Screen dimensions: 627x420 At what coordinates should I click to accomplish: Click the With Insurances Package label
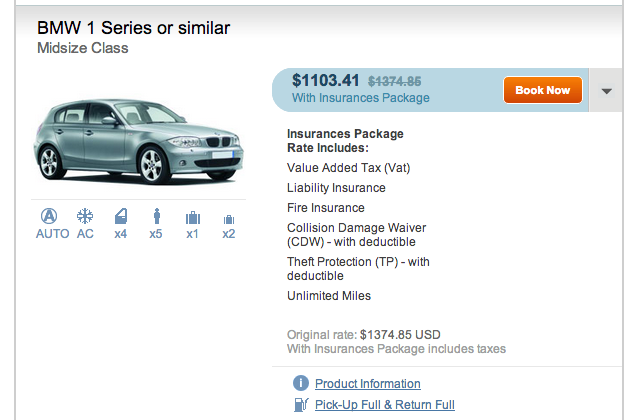pyautogui.click(x=360, y=98)
